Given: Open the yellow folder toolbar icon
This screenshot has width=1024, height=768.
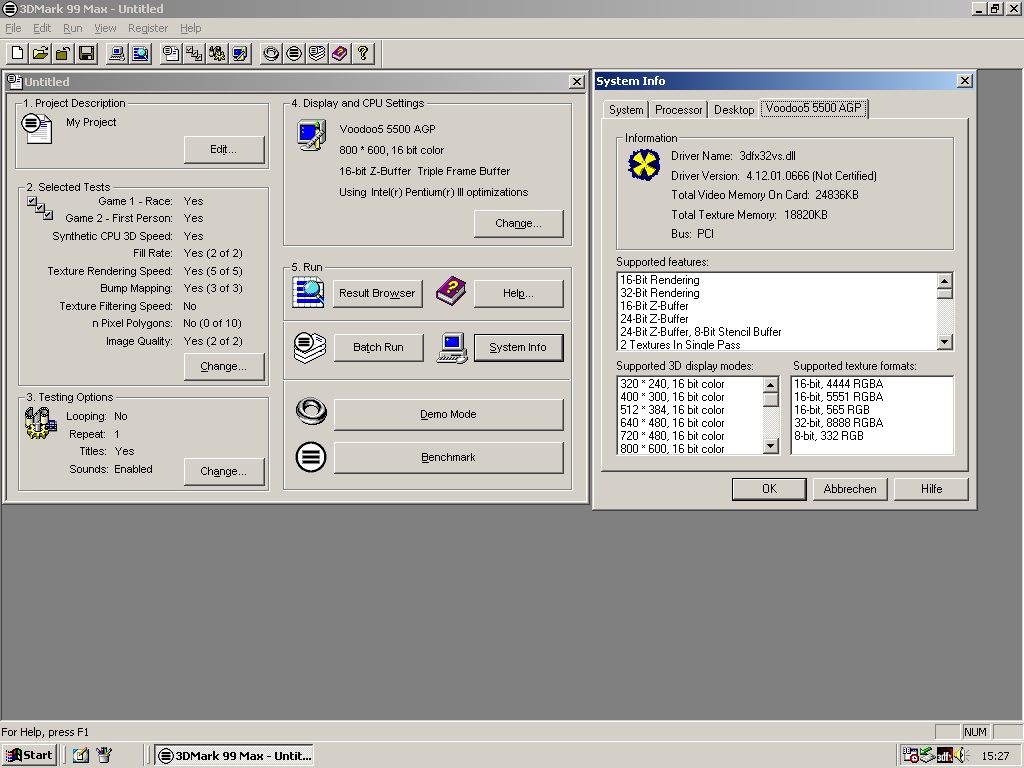Looking at the screenshot, I should tap(40, 53).
